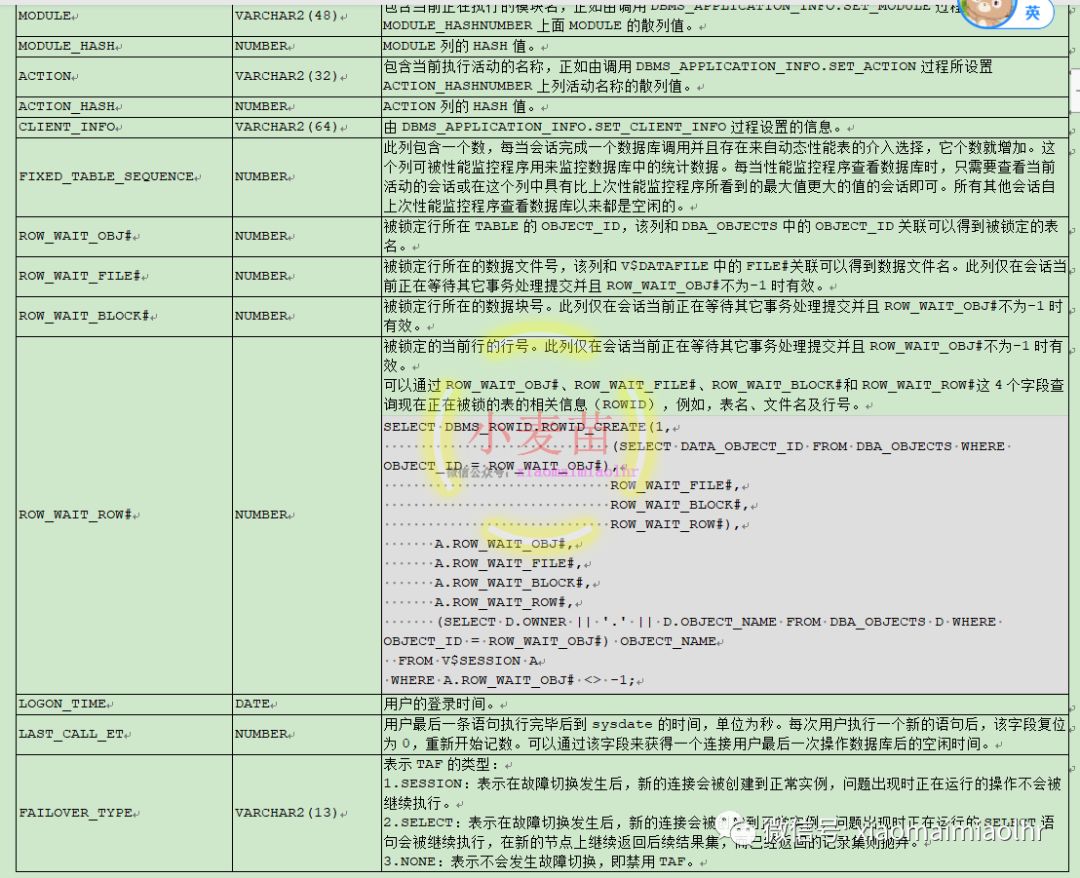Click the 'WHERE A.ROW_WAIT_OBJ# <> -1;' code line
This screenshot has height=878, width=1080.
coord(512,680)
